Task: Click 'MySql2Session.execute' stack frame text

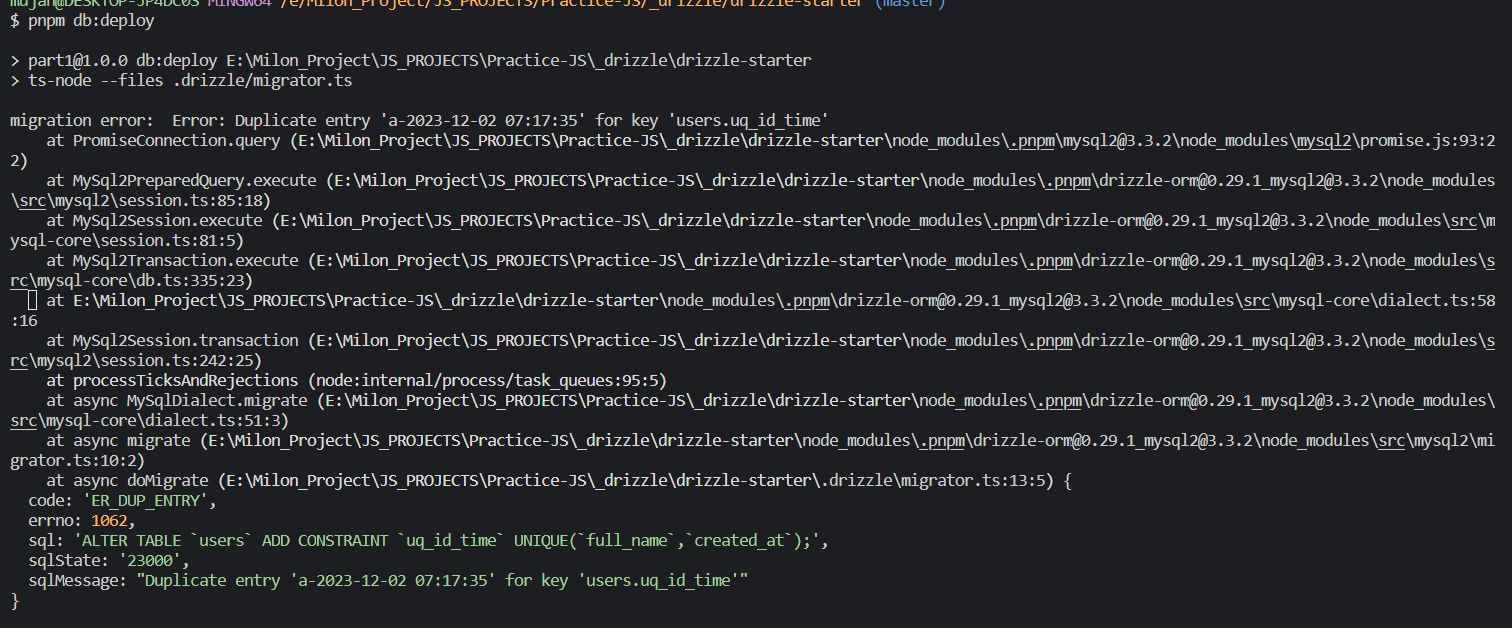Action: [168, 220]
